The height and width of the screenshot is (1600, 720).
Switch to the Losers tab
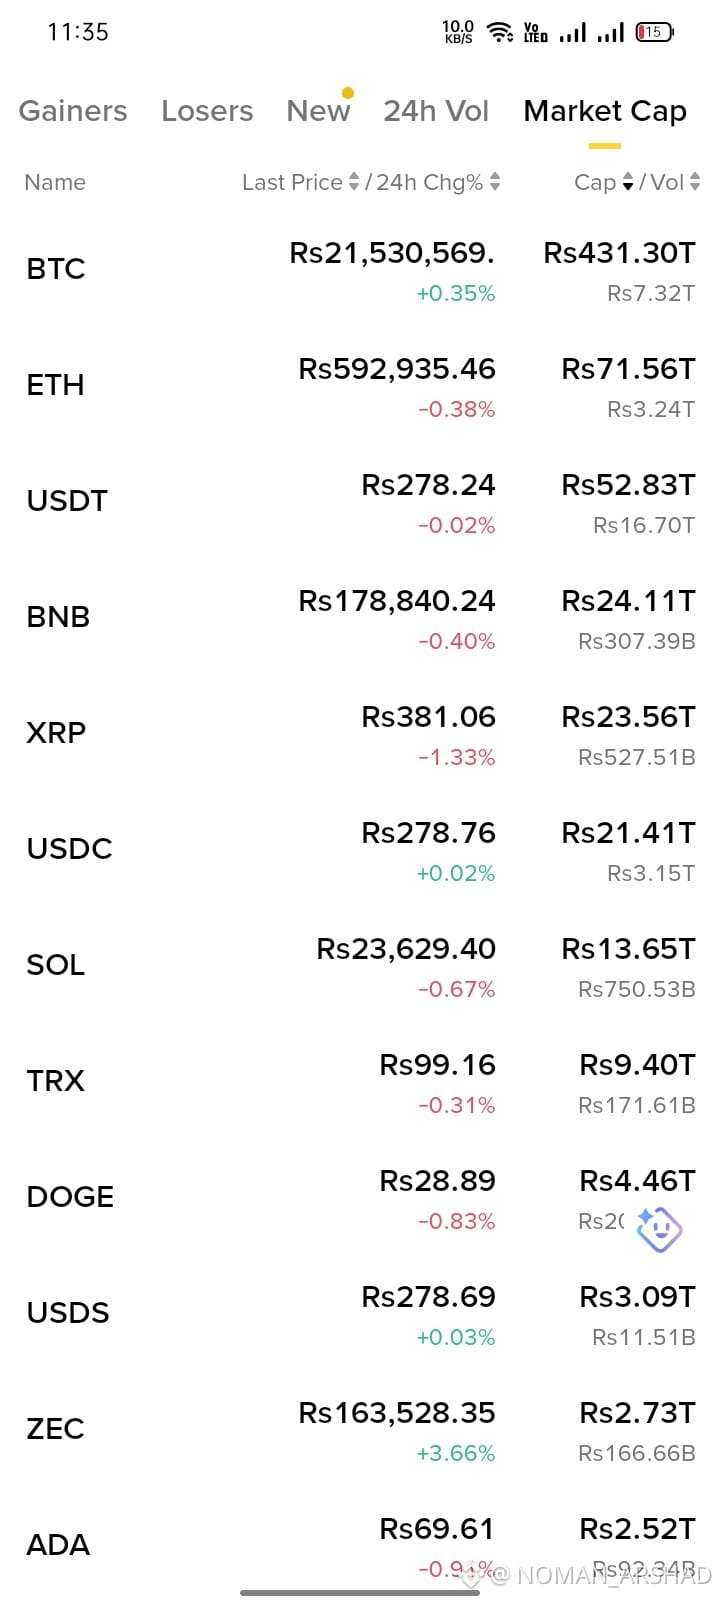(207, 111)
